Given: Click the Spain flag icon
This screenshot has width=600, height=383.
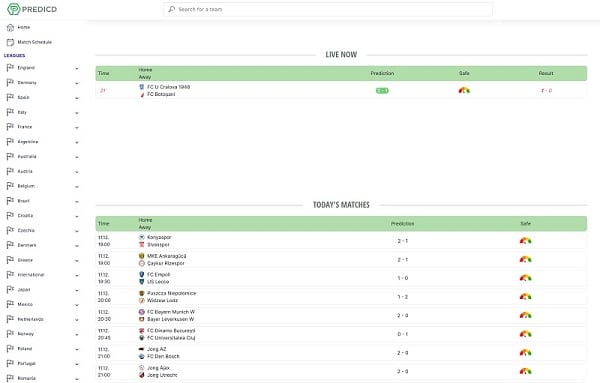Looking at the screenshot, I should [10, 97].
